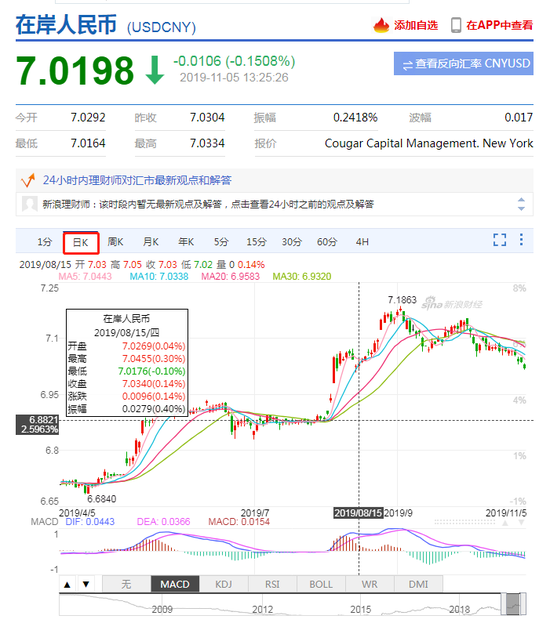Viewport: 550px width, 623px height.
Task: Select the DMI indicator tab
Action: tap(418, 584)
